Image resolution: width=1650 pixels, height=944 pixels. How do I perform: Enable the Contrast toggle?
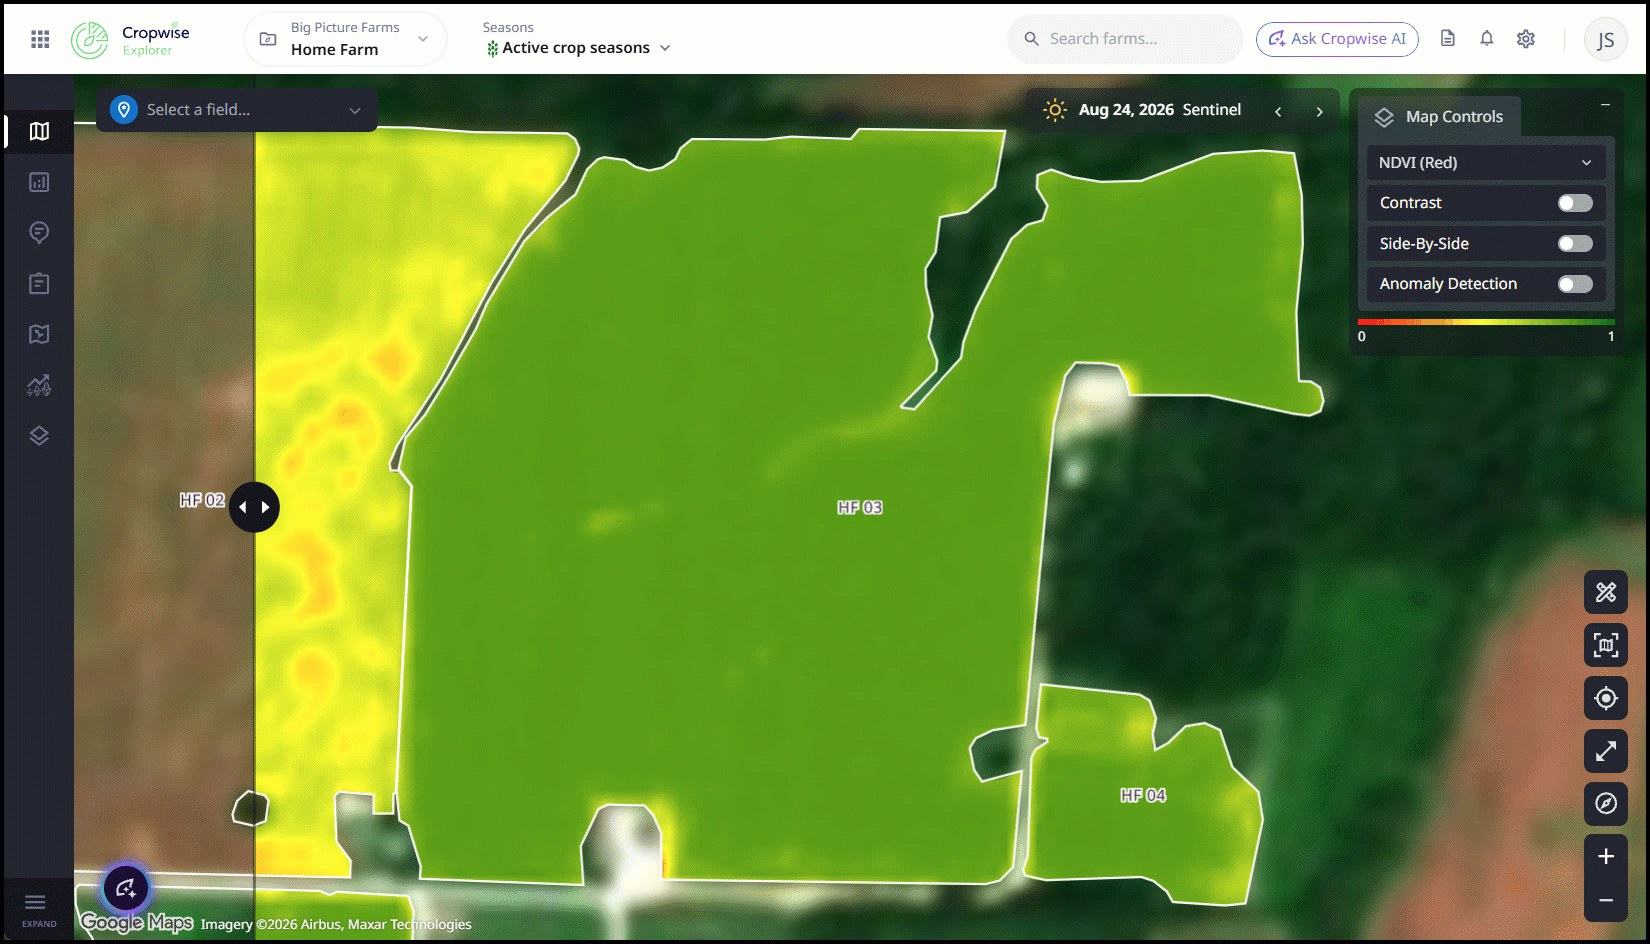pos(1575,203)
